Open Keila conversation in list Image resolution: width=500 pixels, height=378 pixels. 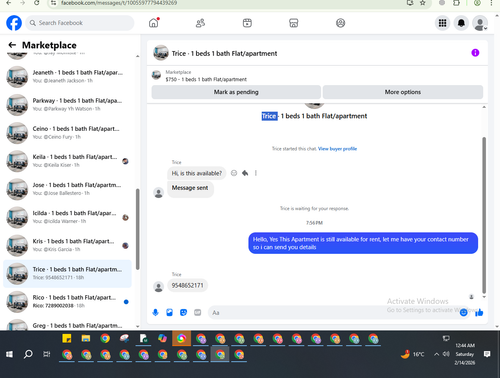67,161
